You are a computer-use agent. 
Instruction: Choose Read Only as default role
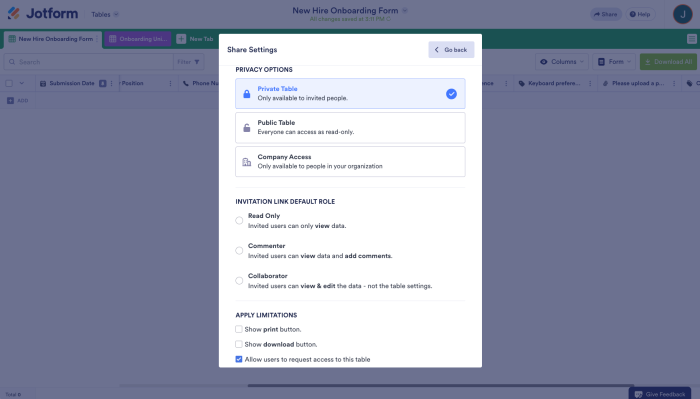pos(239,220)
